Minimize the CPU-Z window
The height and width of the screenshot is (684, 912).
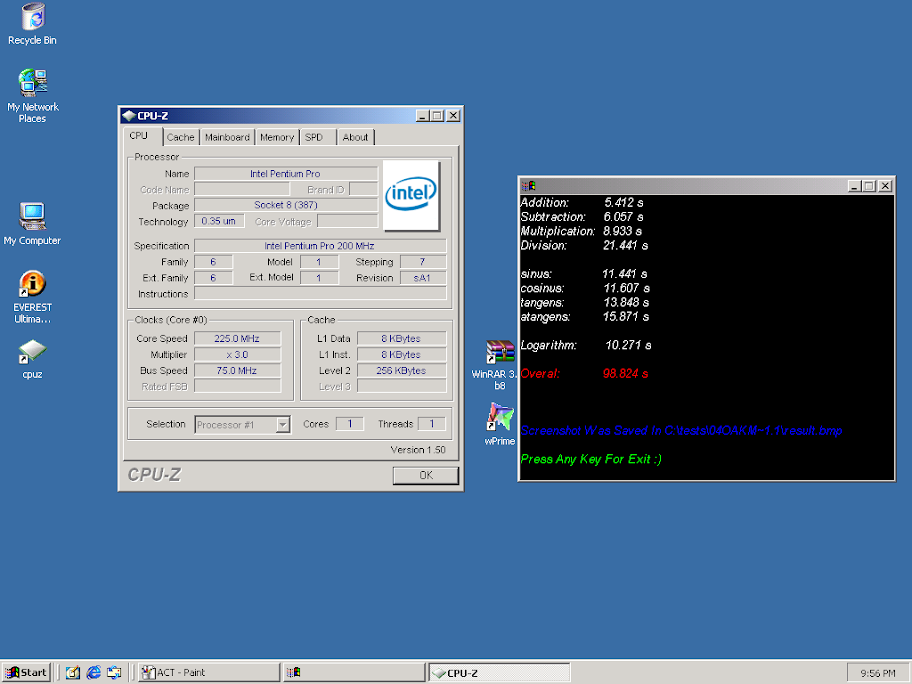[423, 116]
